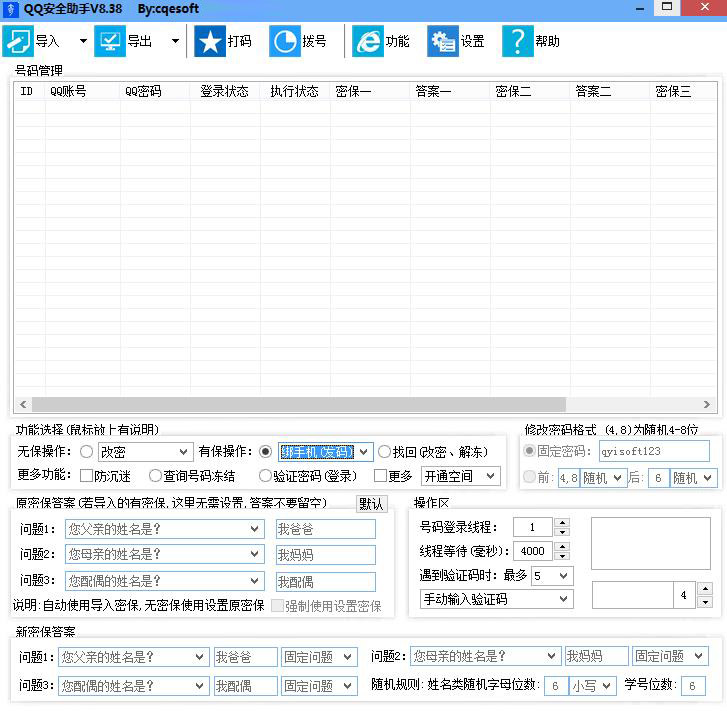Screen dimensions: 727x711
Task: Click the 打码 star icon
Action: tap(210, 41)
